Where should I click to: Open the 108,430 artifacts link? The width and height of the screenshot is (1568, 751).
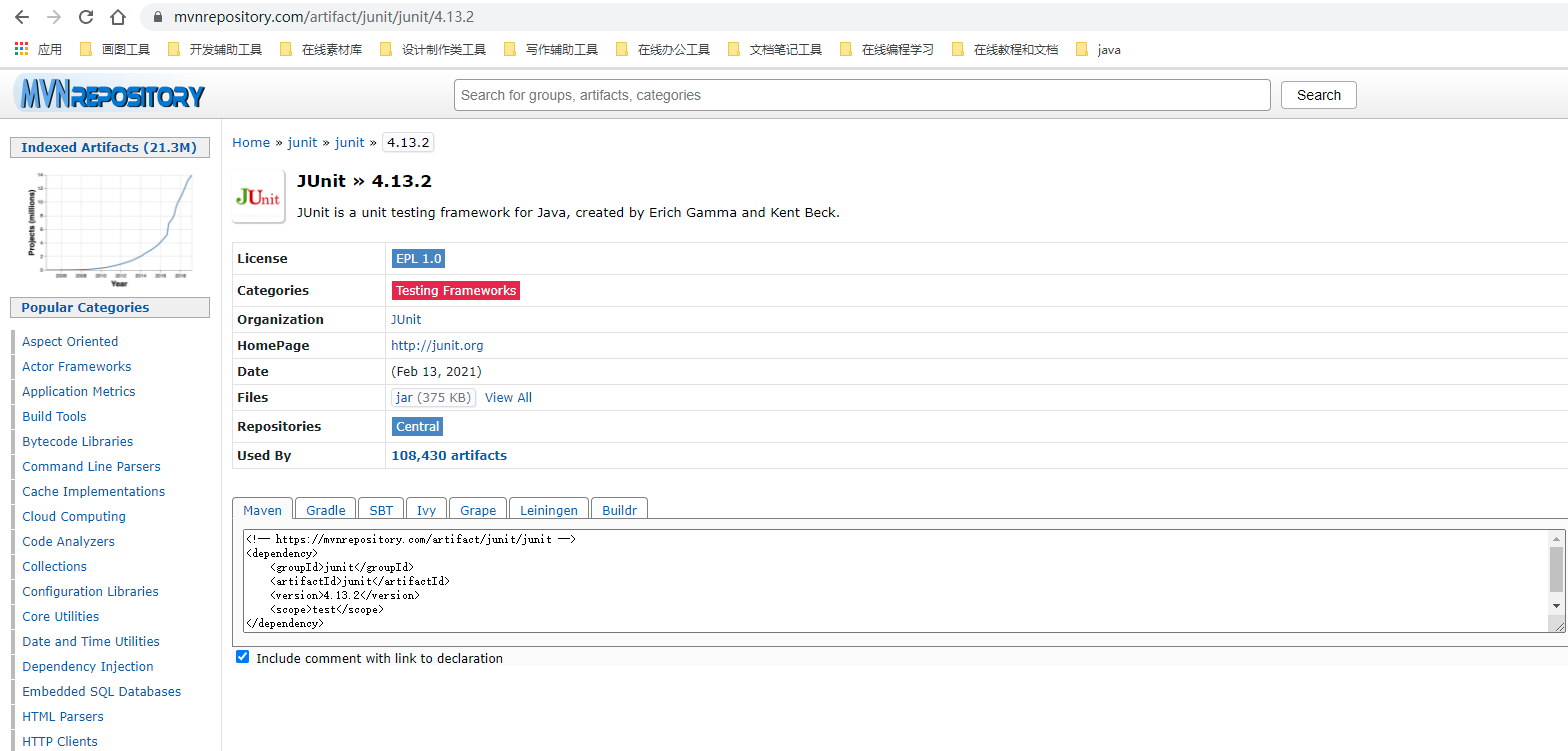(449, 455)
